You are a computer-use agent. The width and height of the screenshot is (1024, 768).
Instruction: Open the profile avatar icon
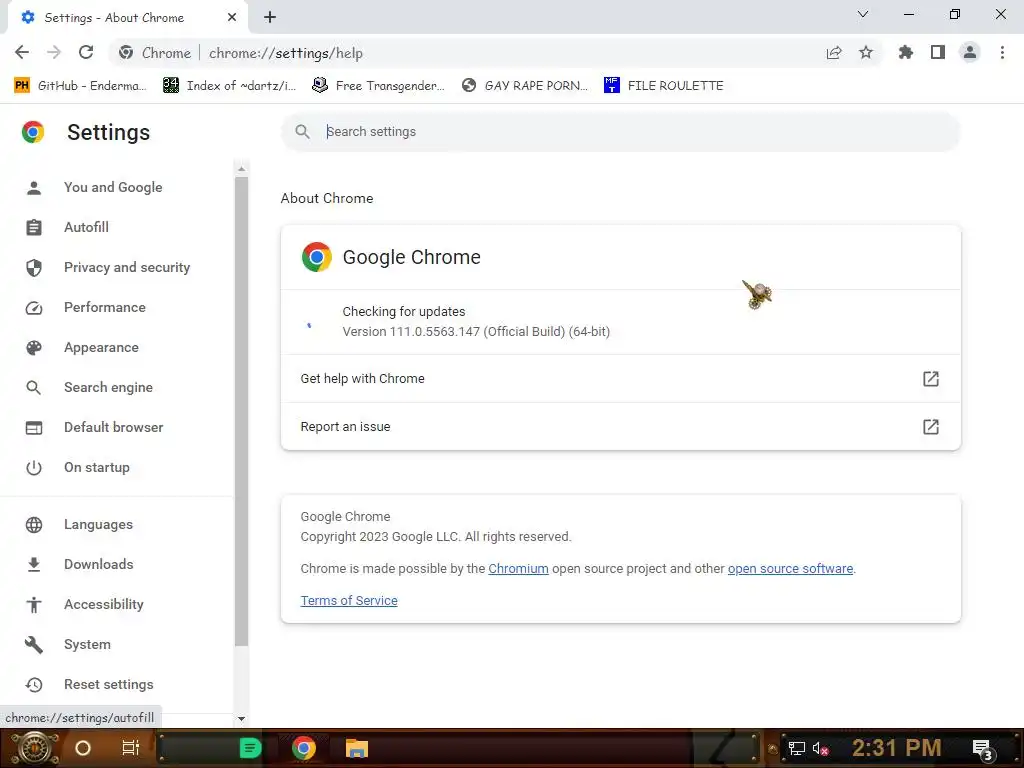970,52
